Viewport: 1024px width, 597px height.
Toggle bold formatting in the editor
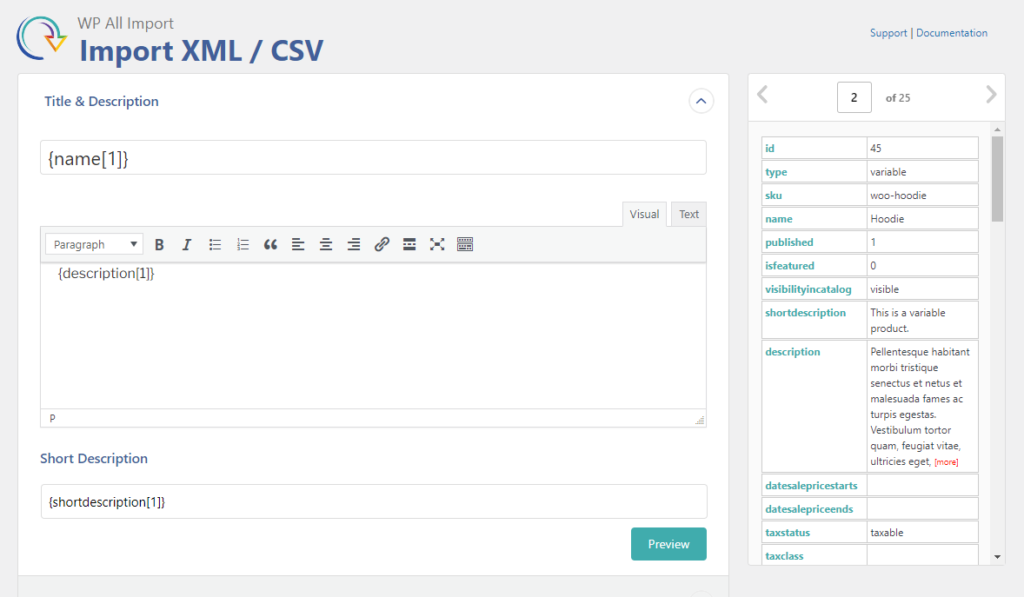point(159,244)
